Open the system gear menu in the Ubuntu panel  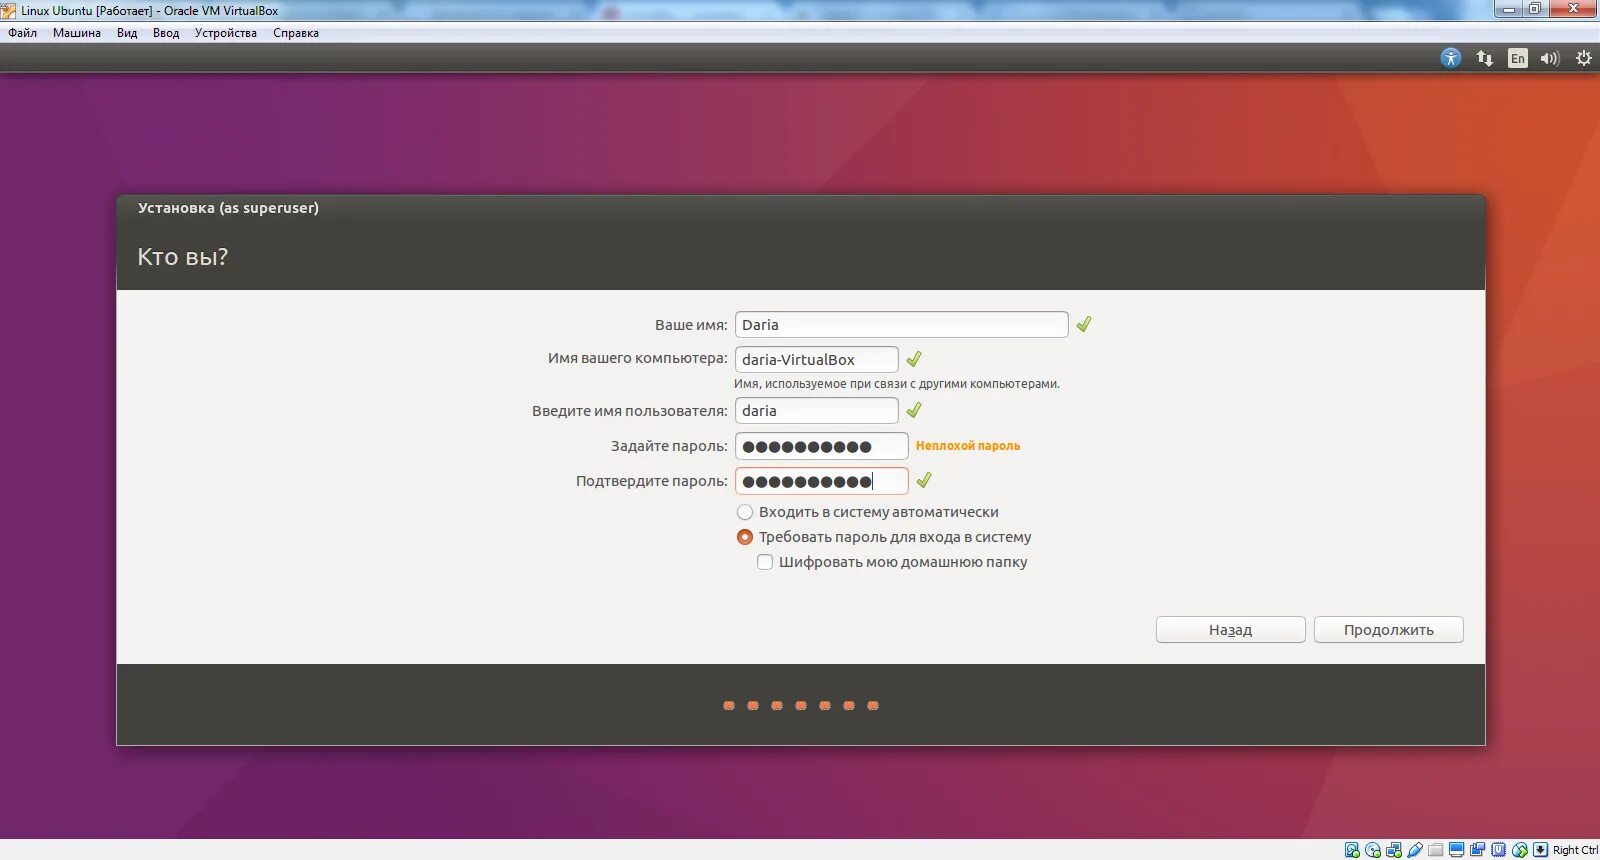point(1584,58)
